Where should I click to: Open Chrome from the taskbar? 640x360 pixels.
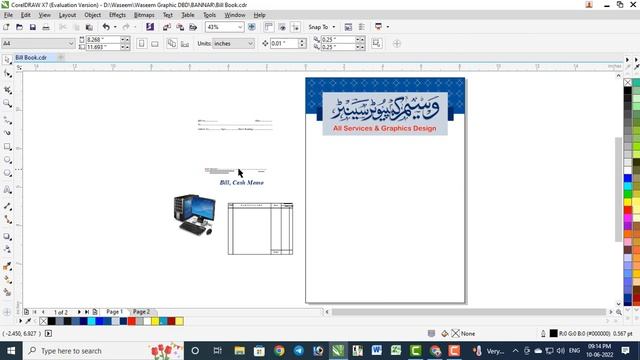pyautogui.click(x=279, y=351)
